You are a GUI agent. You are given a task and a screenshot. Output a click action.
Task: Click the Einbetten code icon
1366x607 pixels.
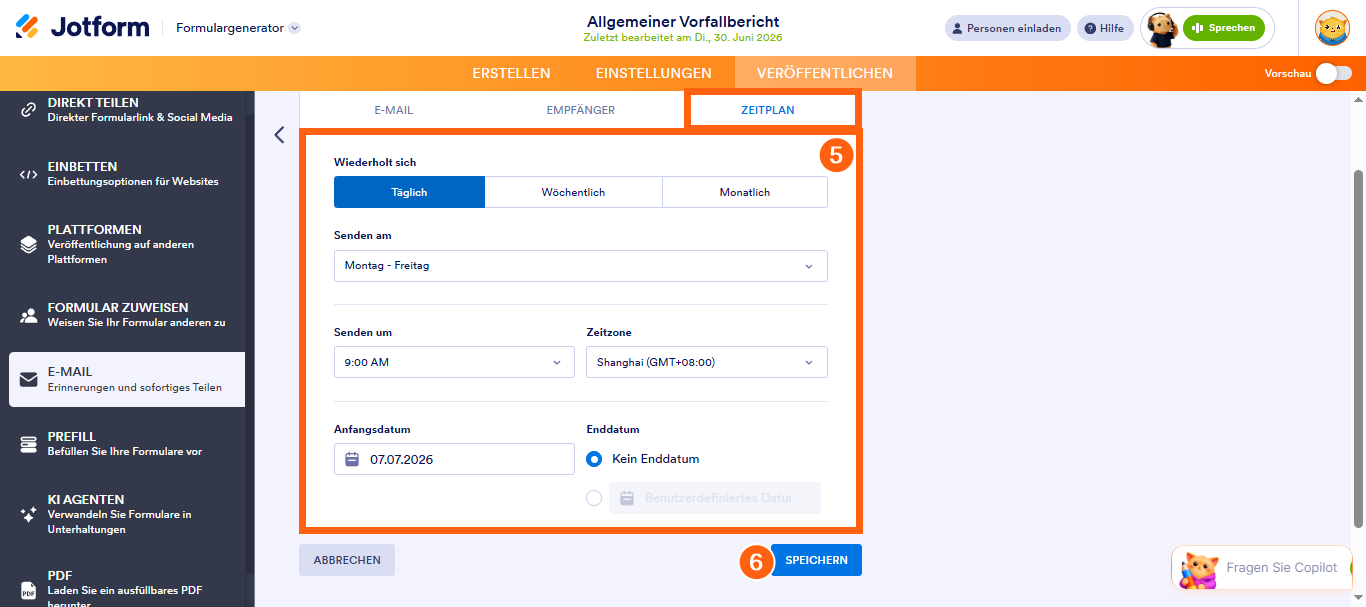click(x=28, y=174)
